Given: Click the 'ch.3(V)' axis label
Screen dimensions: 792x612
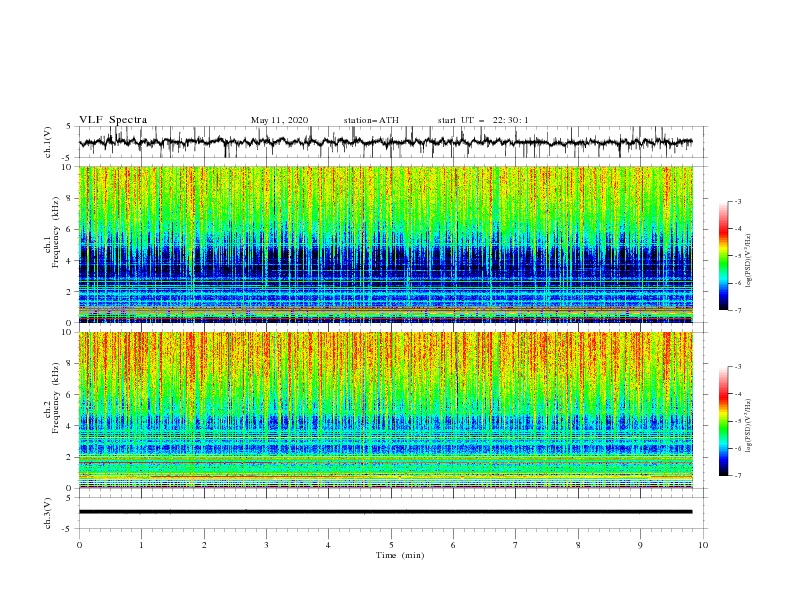Looking at the screenshot, I should click(48, 513).
